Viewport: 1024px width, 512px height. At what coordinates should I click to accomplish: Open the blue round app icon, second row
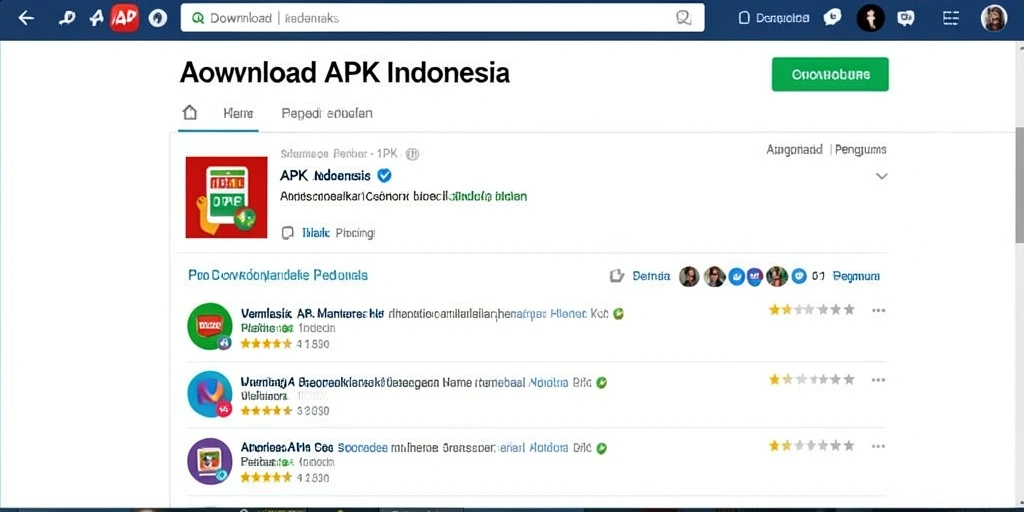210,394
